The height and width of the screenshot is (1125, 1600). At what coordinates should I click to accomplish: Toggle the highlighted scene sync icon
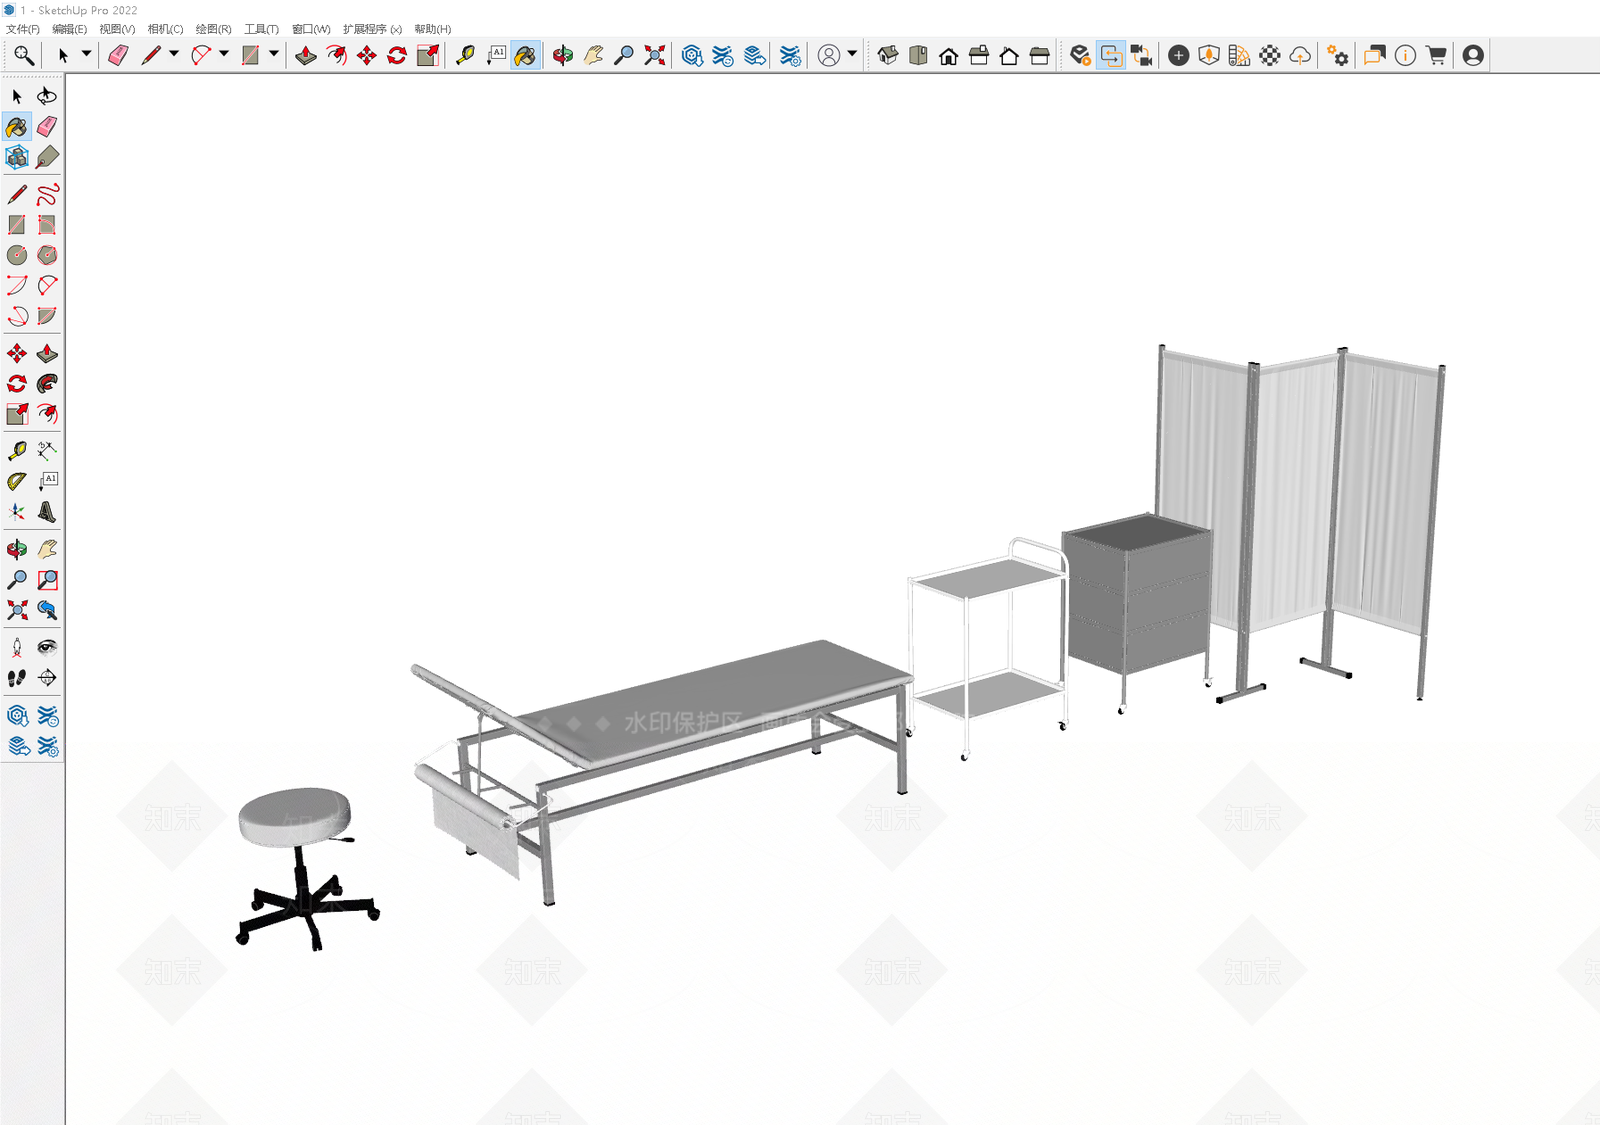click(1111, 55)
